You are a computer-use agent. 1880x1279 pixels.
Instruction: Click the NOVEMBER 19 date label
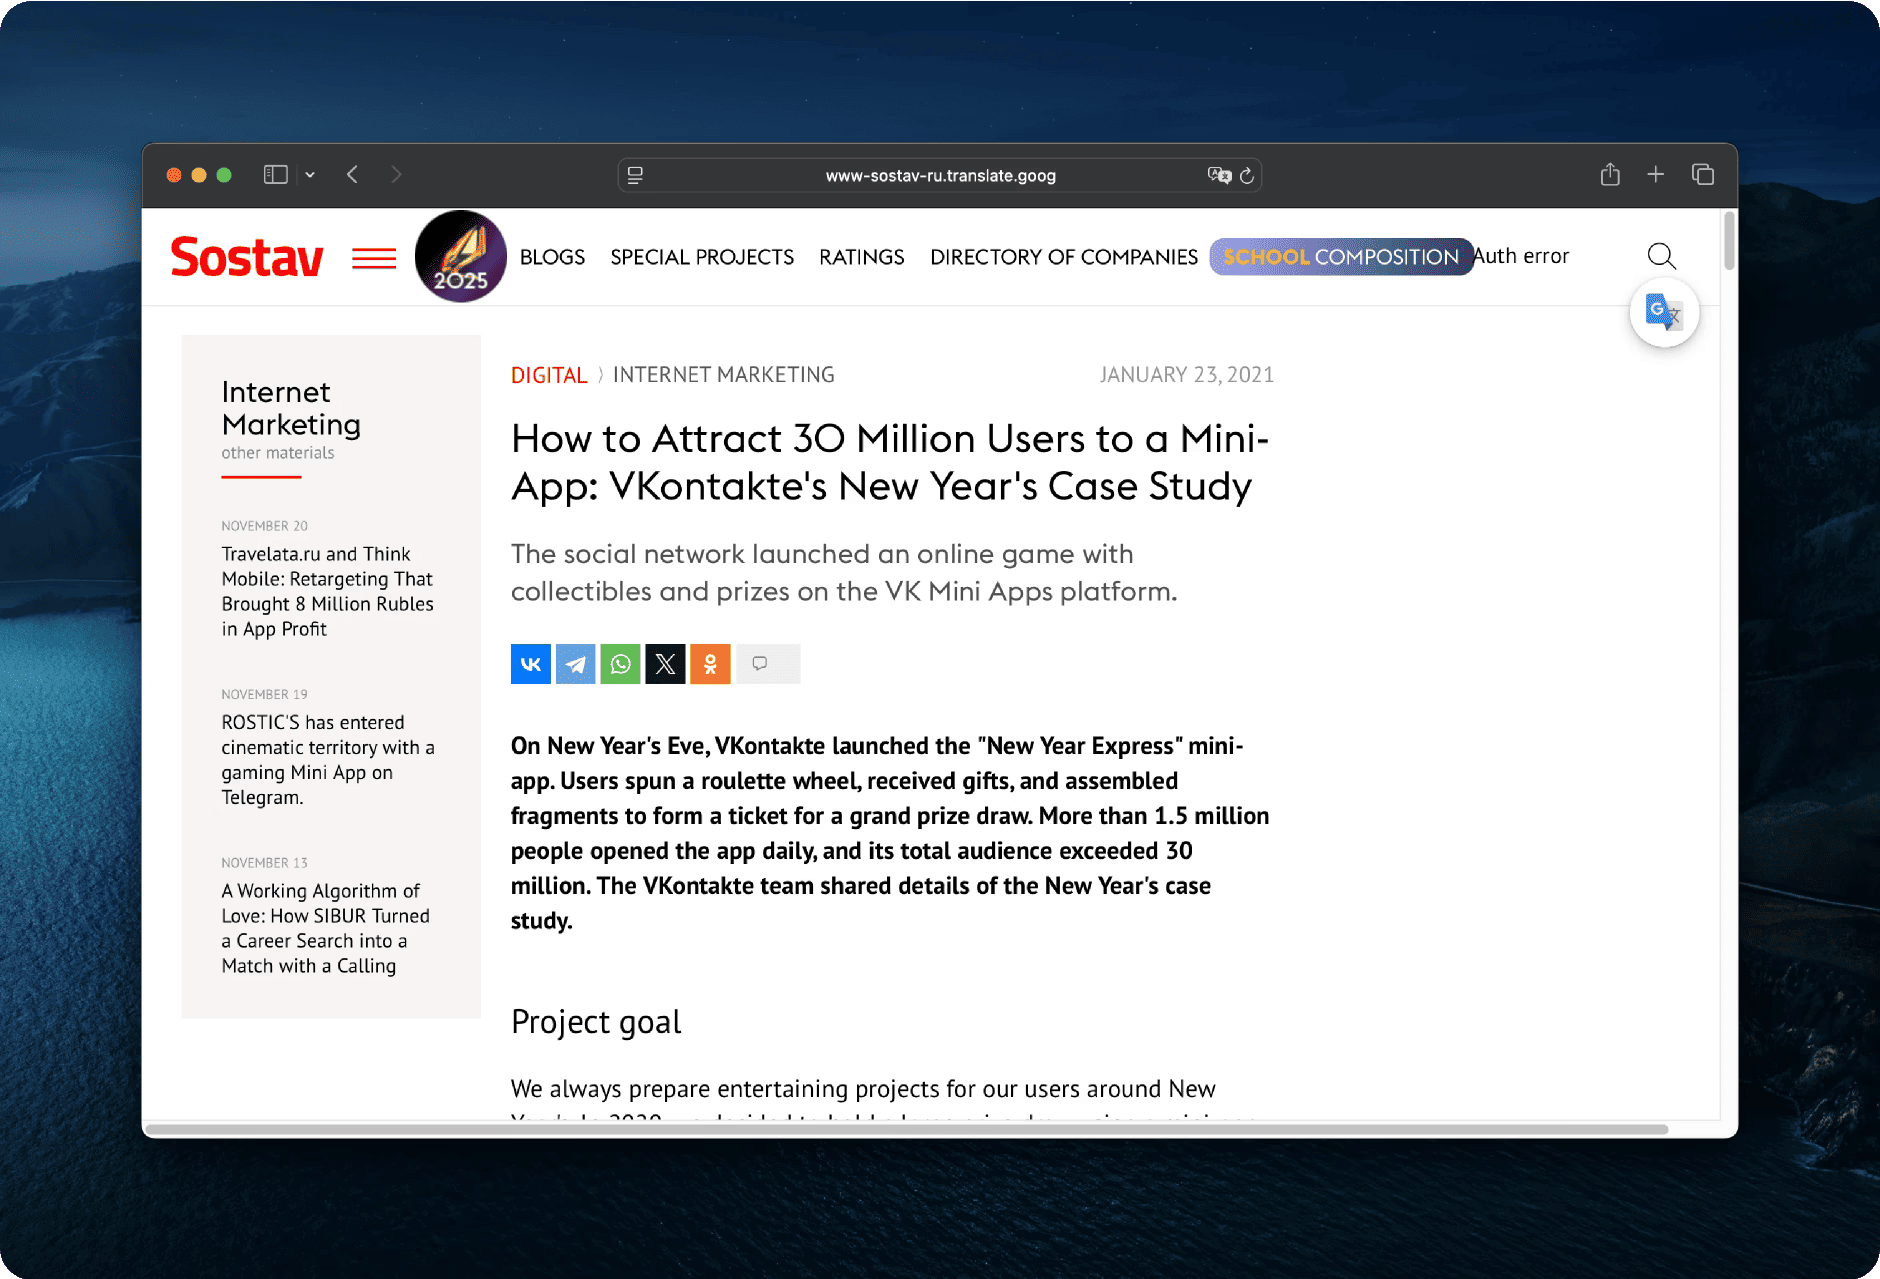click(x=265, y=694)
